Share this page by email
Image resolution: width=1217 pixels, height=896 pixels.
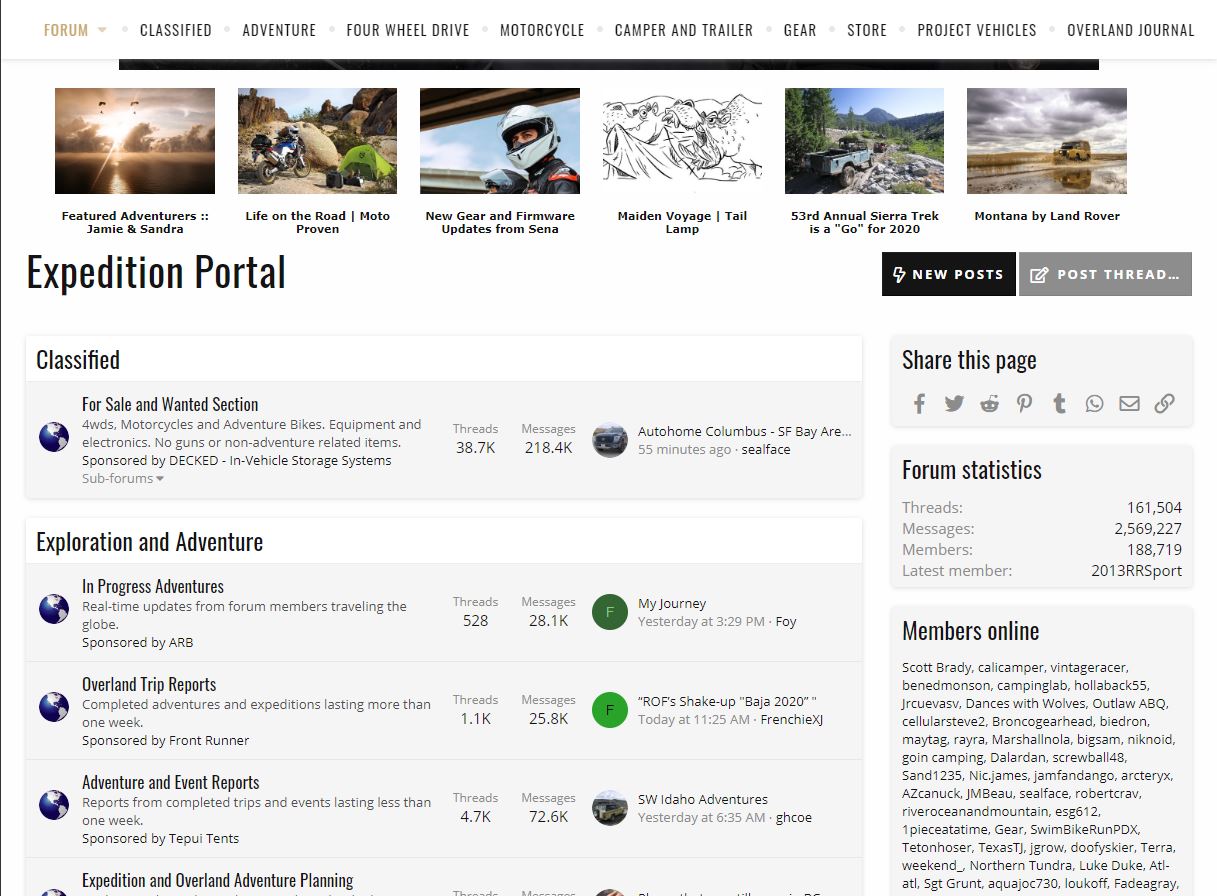1129,403
